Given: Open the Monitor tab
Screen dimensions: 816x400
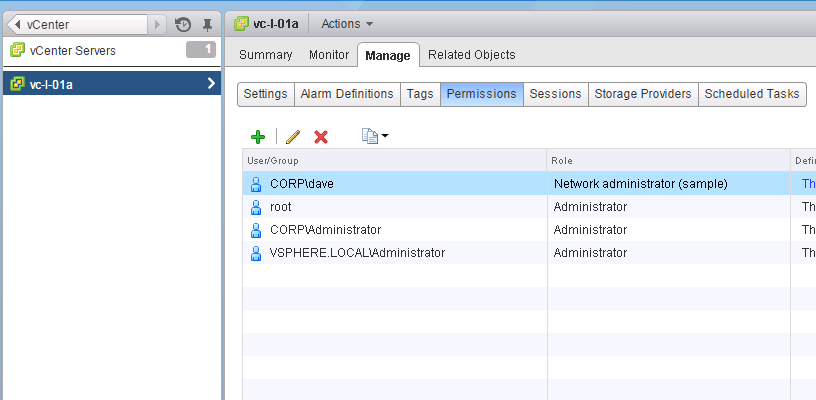Looking at the screenshot, I should pos(329,55).
